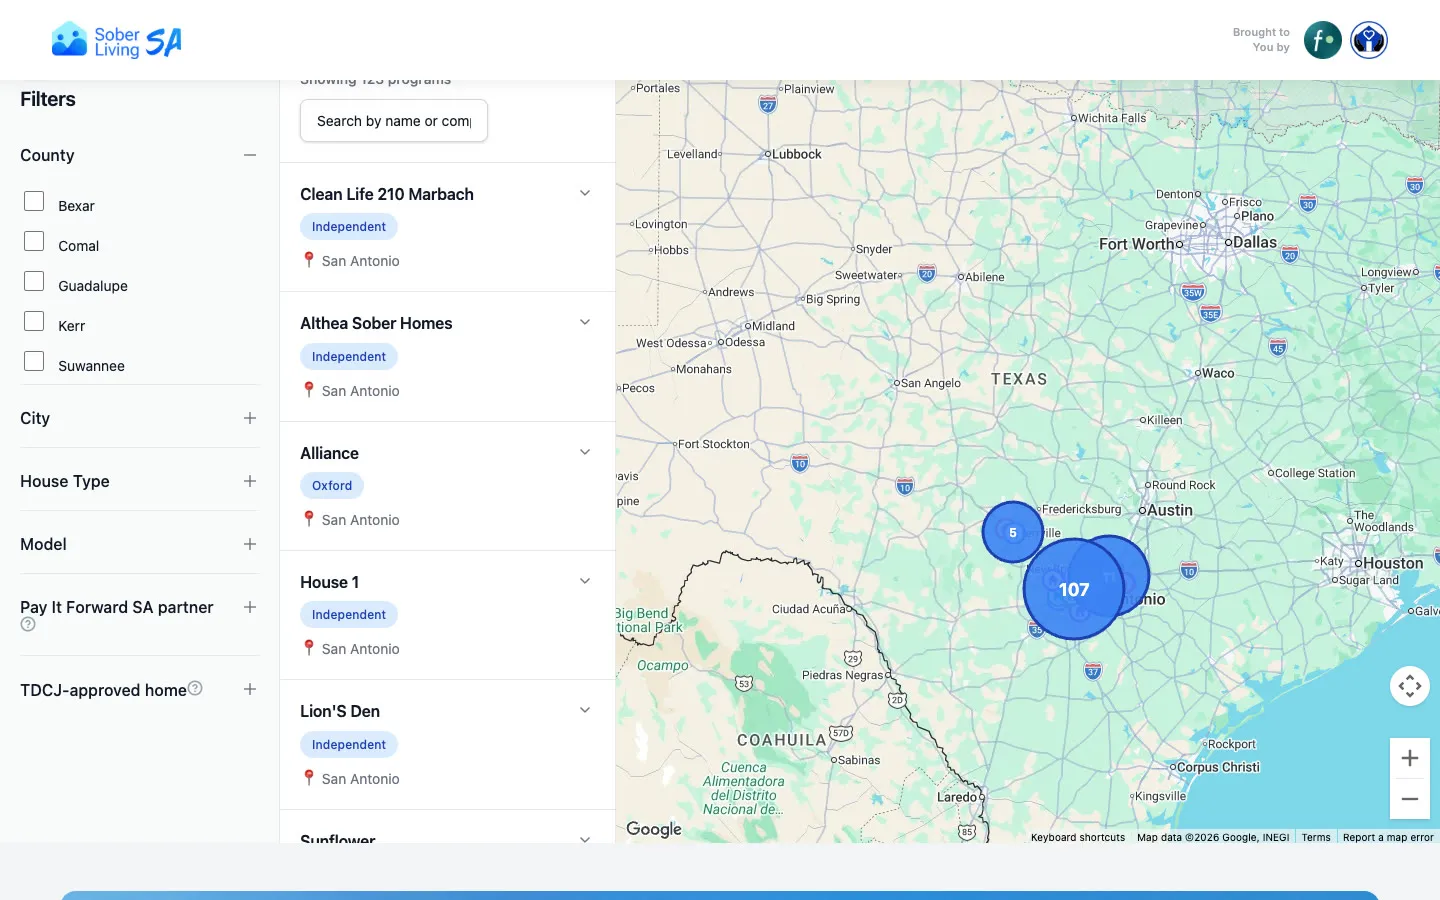Expand the House 1 listing details
Image resolution: width=1440 pixels, height=900 pixels.
(x=585, y=581)
